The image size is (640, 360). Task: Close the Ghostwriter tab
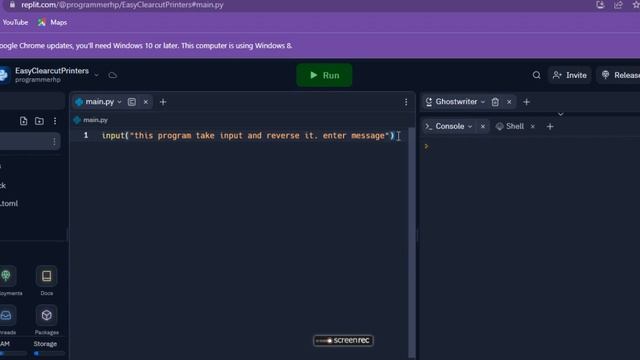coord(509,102)
